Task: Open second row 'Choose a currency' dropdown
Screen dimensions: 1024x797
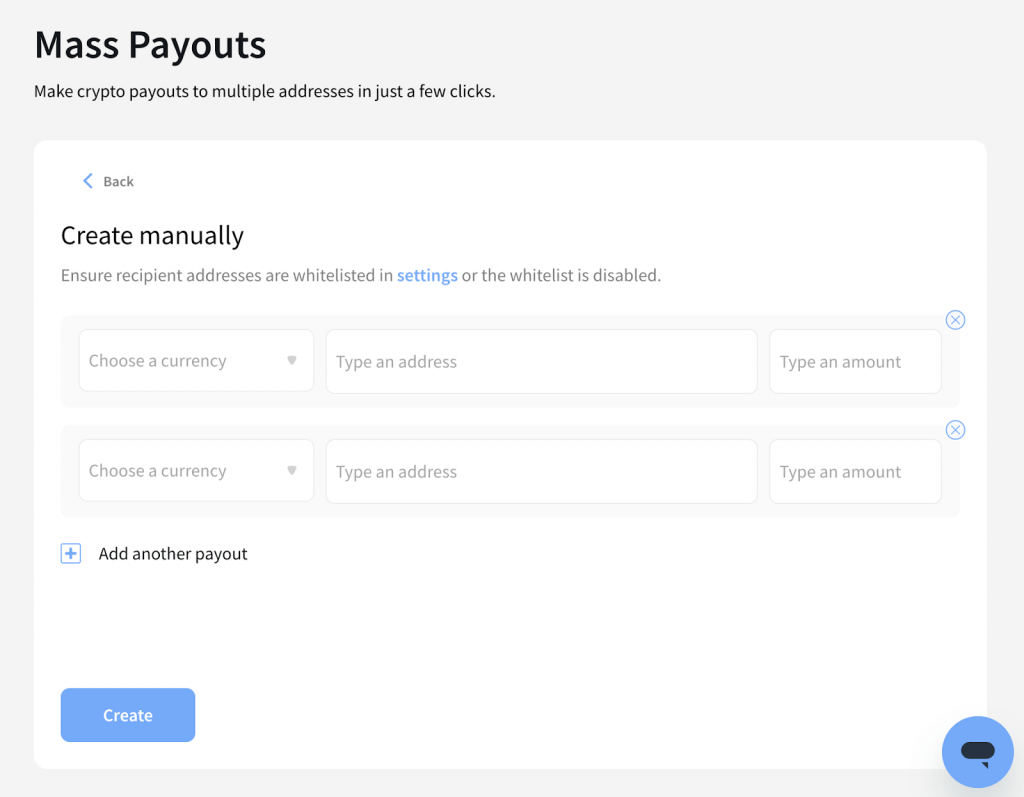Action: pyautogui.click(x=180, y=471)
